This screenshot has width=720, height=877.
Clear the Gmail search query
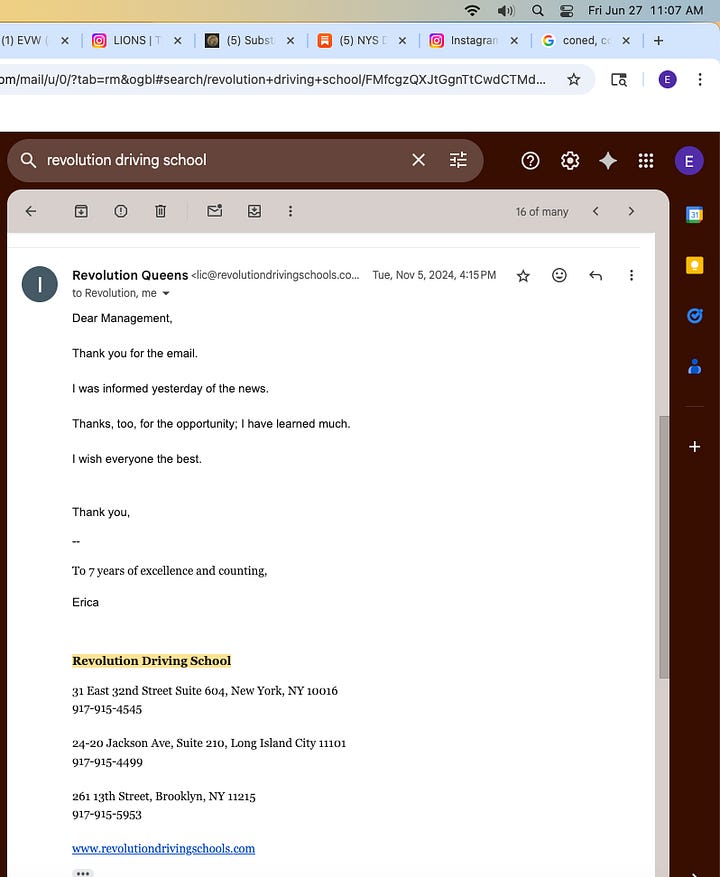[x=418, y=160]
